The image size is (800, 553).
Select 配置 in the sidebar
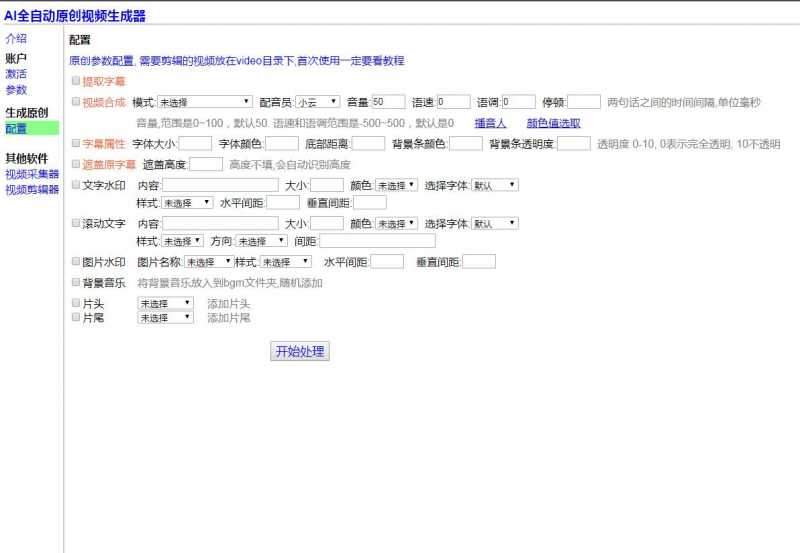(x=16, y=129)
